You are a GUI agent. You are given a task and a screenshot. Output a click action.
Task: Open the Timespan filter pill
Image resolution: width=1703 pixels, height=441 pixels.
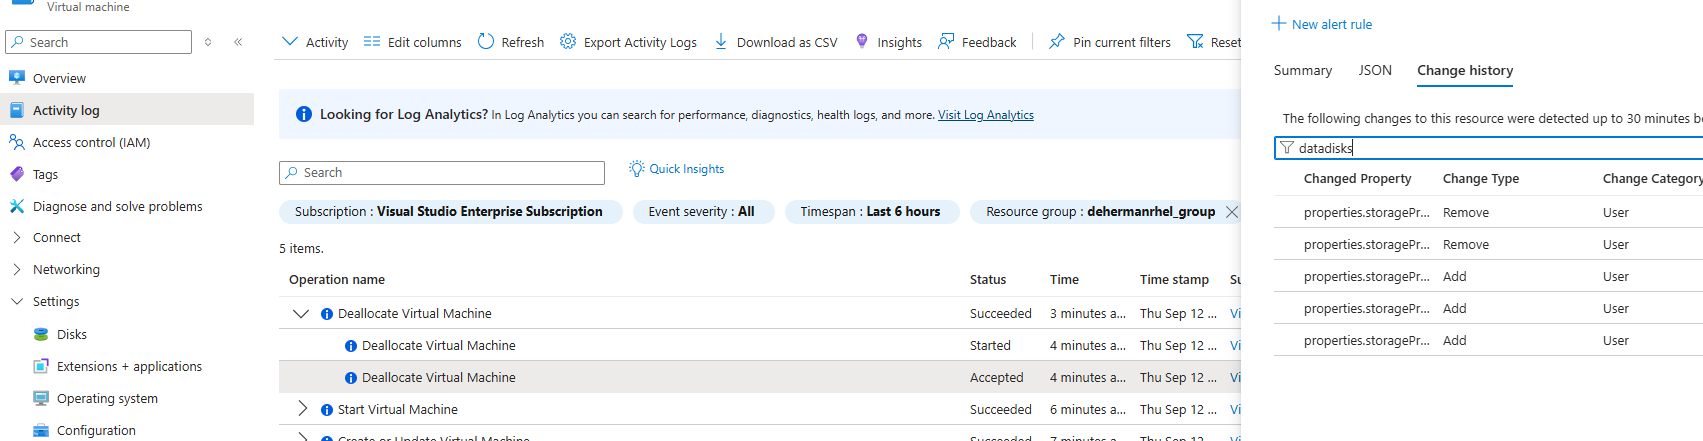pyautogui.click(x=871, y=212)
